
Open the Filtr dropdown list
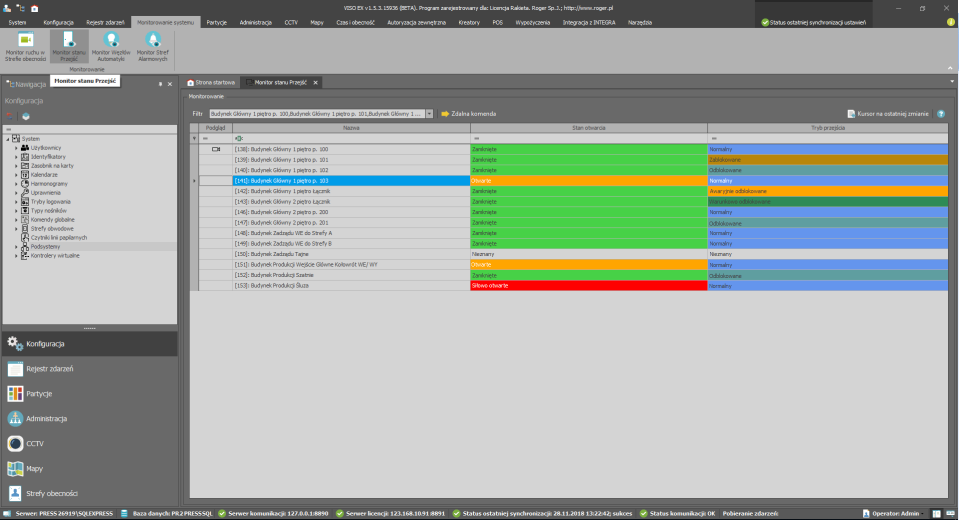[430, 114]
